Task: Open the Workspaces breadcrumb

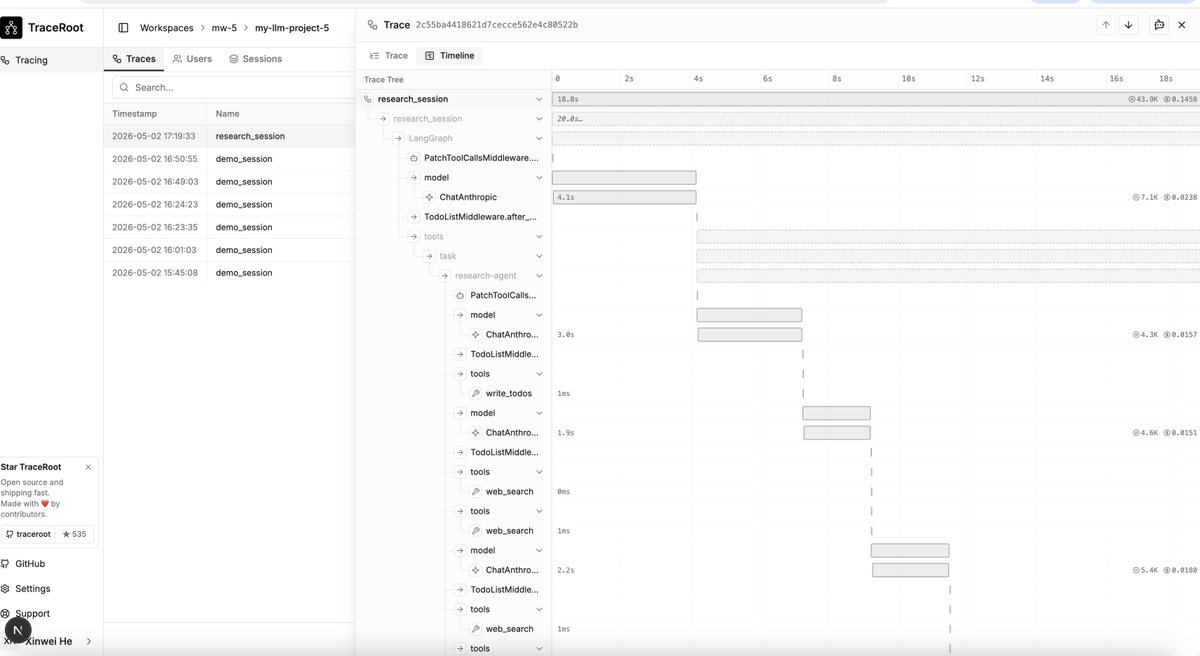Action: pos(166,28)
